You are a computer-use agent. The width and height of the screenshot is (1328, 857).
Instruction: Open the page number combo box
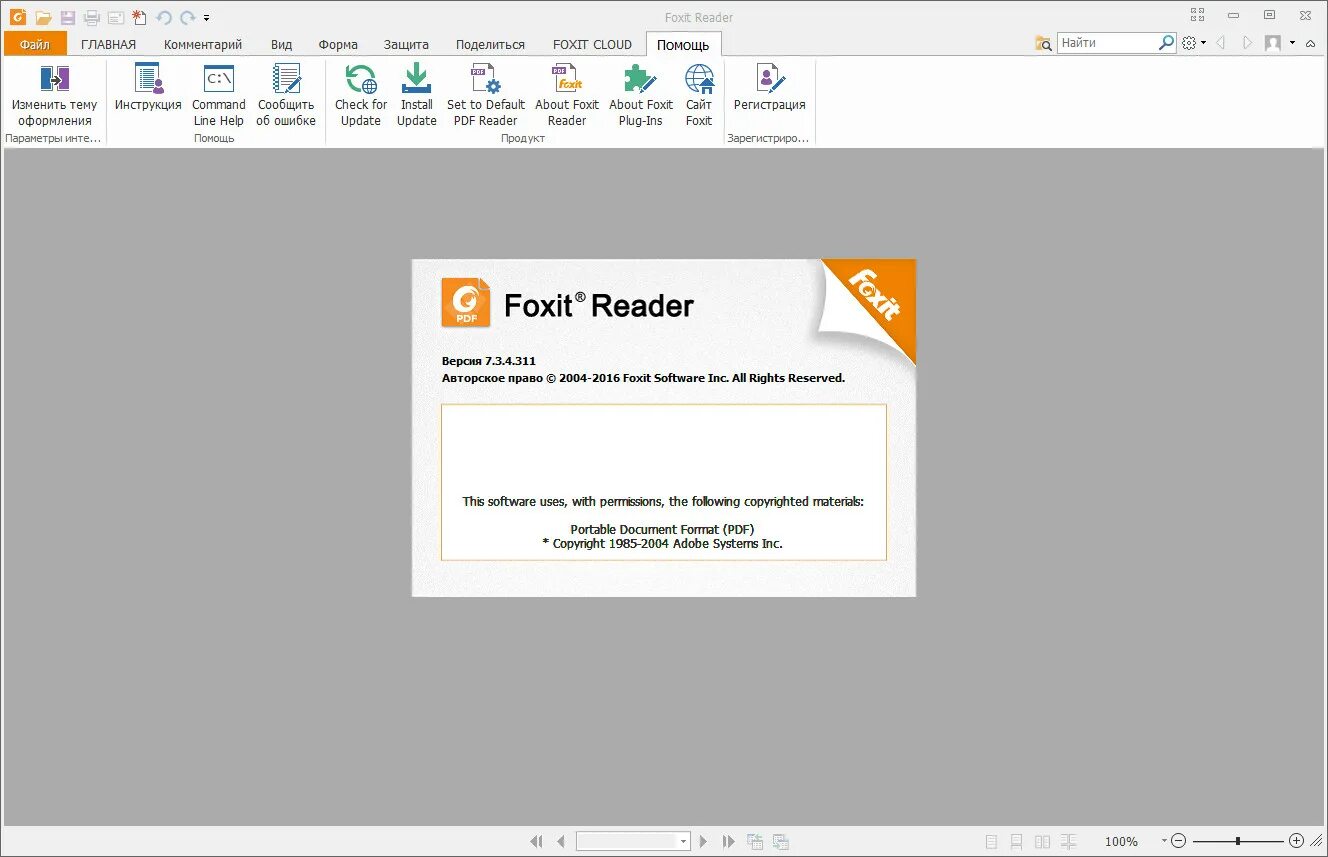(x=634, y=842)
